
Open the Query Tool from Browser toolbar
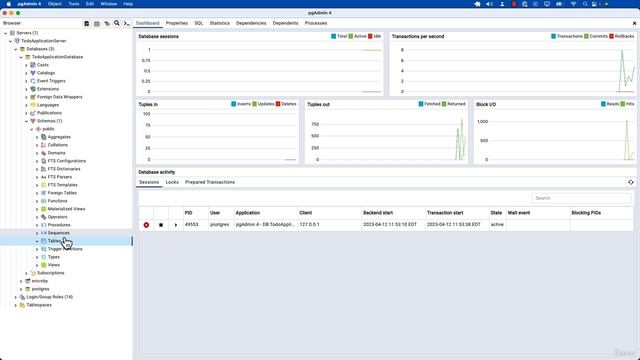coord(87,23)
